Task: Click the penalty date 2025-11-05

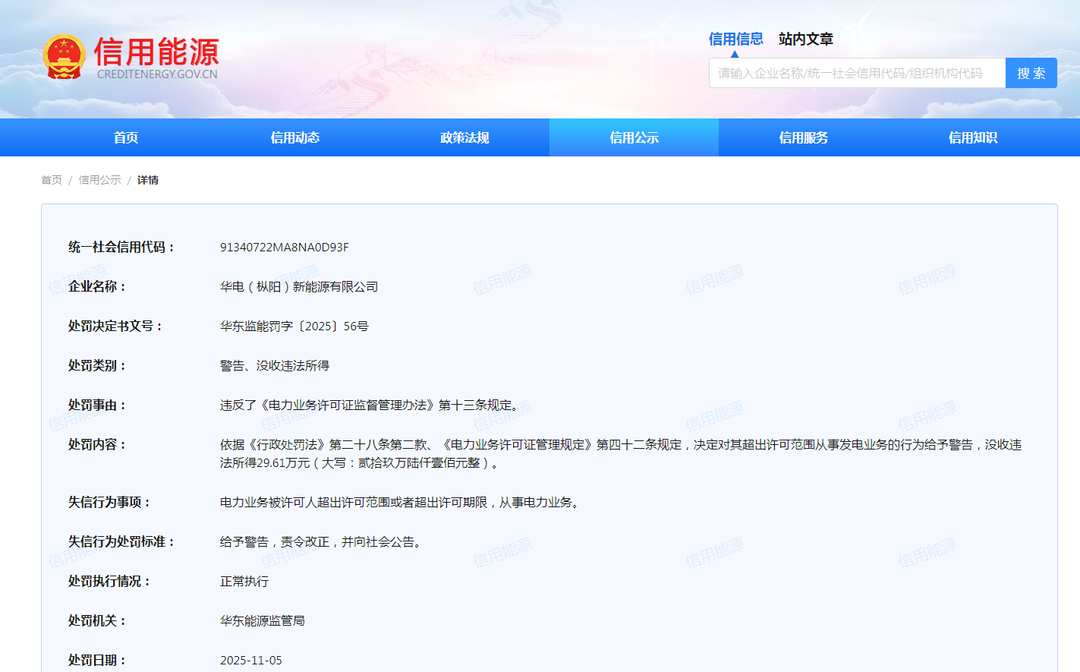Action: (252, 660)
